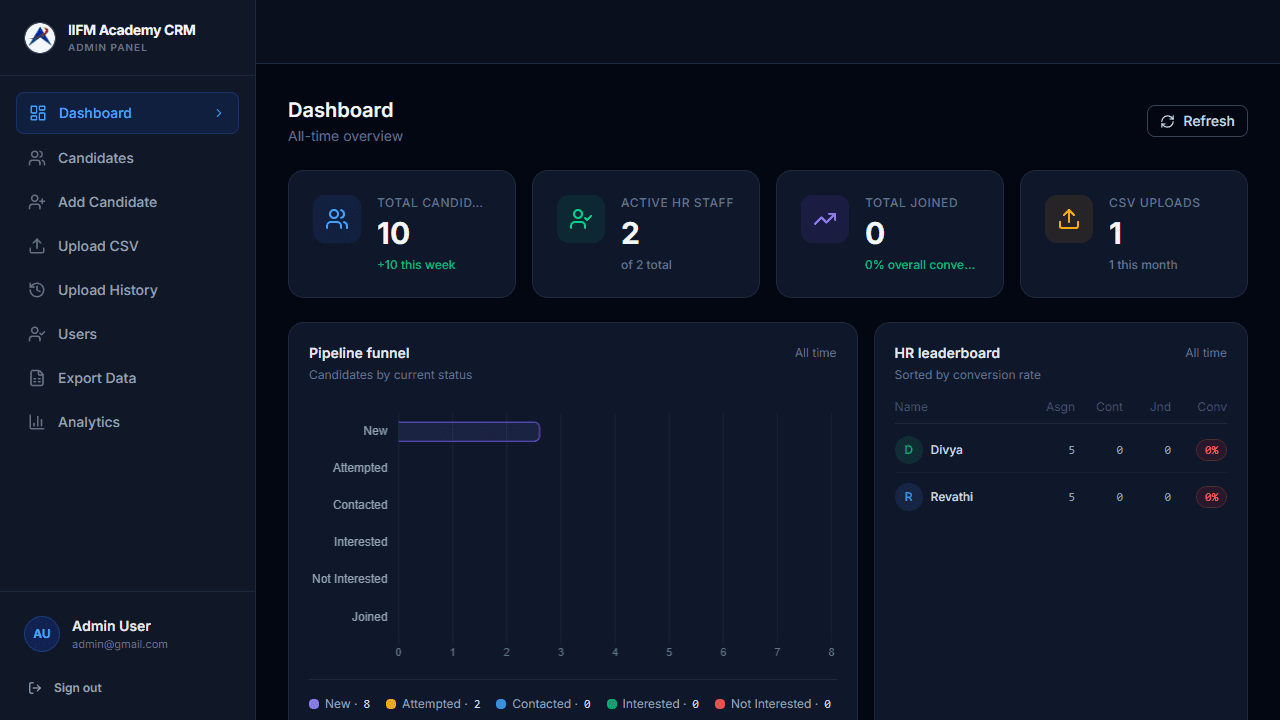Click the Revathi name in leaderboard
This screenshot has height=720, width=1280.
[951, 497]
